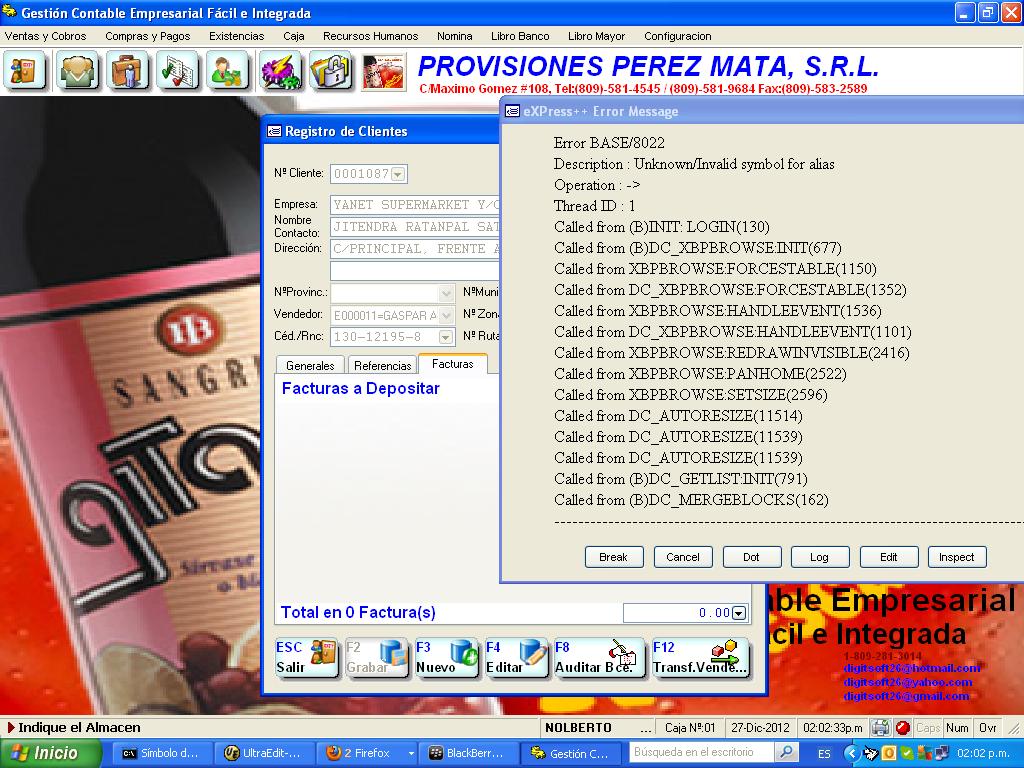
Task: Click the Inspect button on the error message
Action: coord(957,557)
